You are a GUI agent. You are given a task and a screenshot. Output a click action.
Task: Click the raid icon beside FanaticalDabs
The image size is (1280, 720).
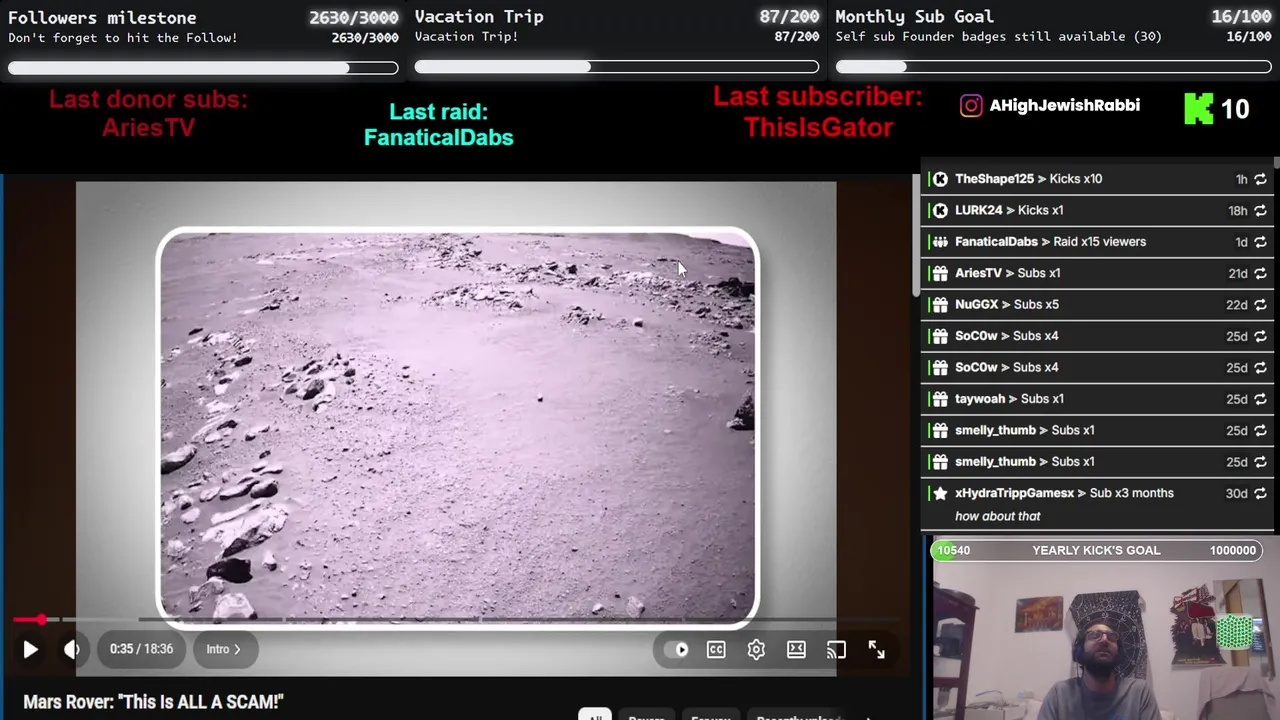pos(940,242)
